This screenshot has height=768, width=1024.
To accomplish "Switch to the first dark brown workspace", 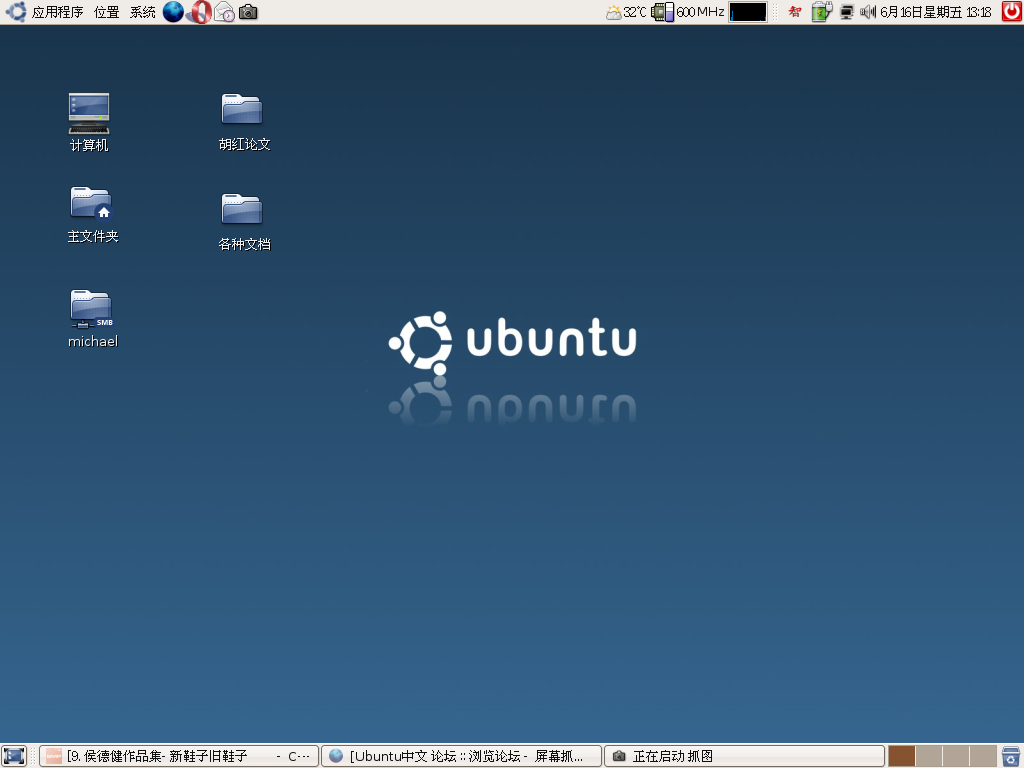I will (901, 756).
